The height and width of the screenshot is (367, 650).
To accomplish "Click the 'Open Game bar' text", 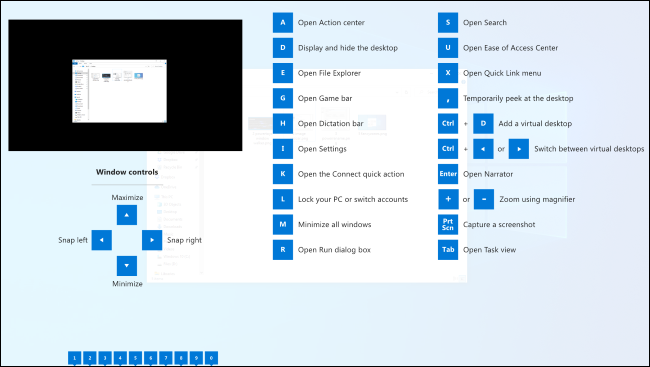I will 325,99.
